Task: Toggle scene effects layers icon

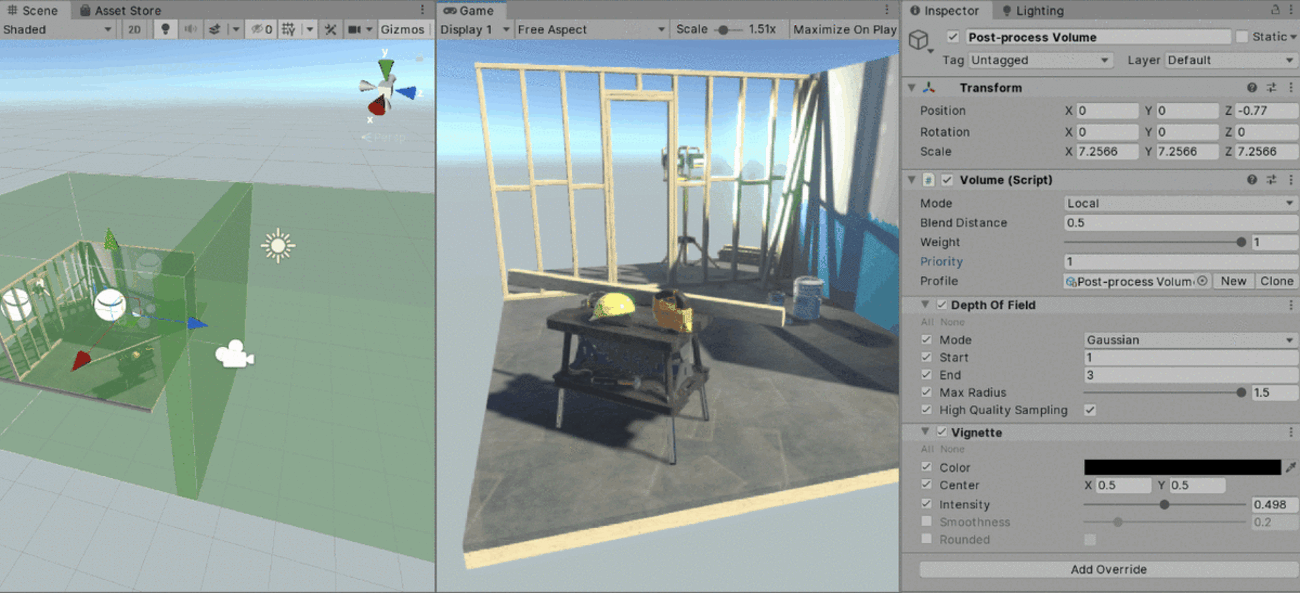Action: (x=214, y=29)
